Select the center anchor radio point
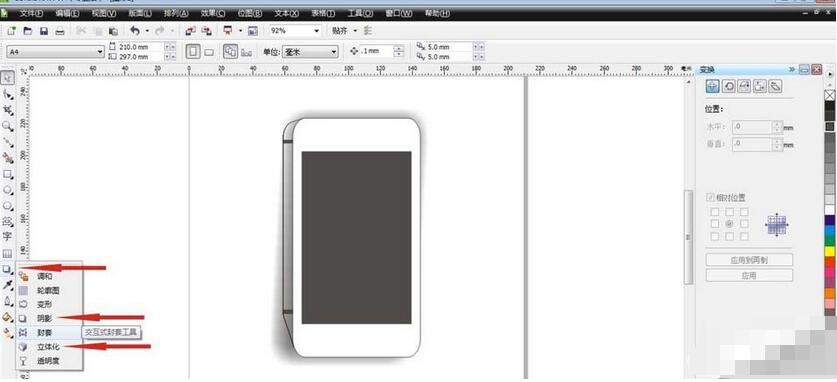The height and width of the screenshot is (382, 837). tap(729, 224)
